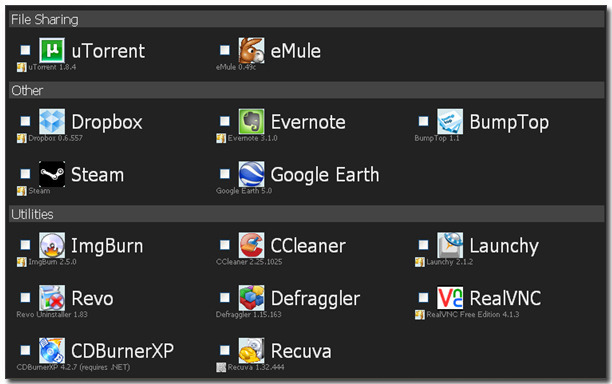
Task: Click the large CDBurnerXP name label
Action: pyautogui.click(x=123, y=351)
